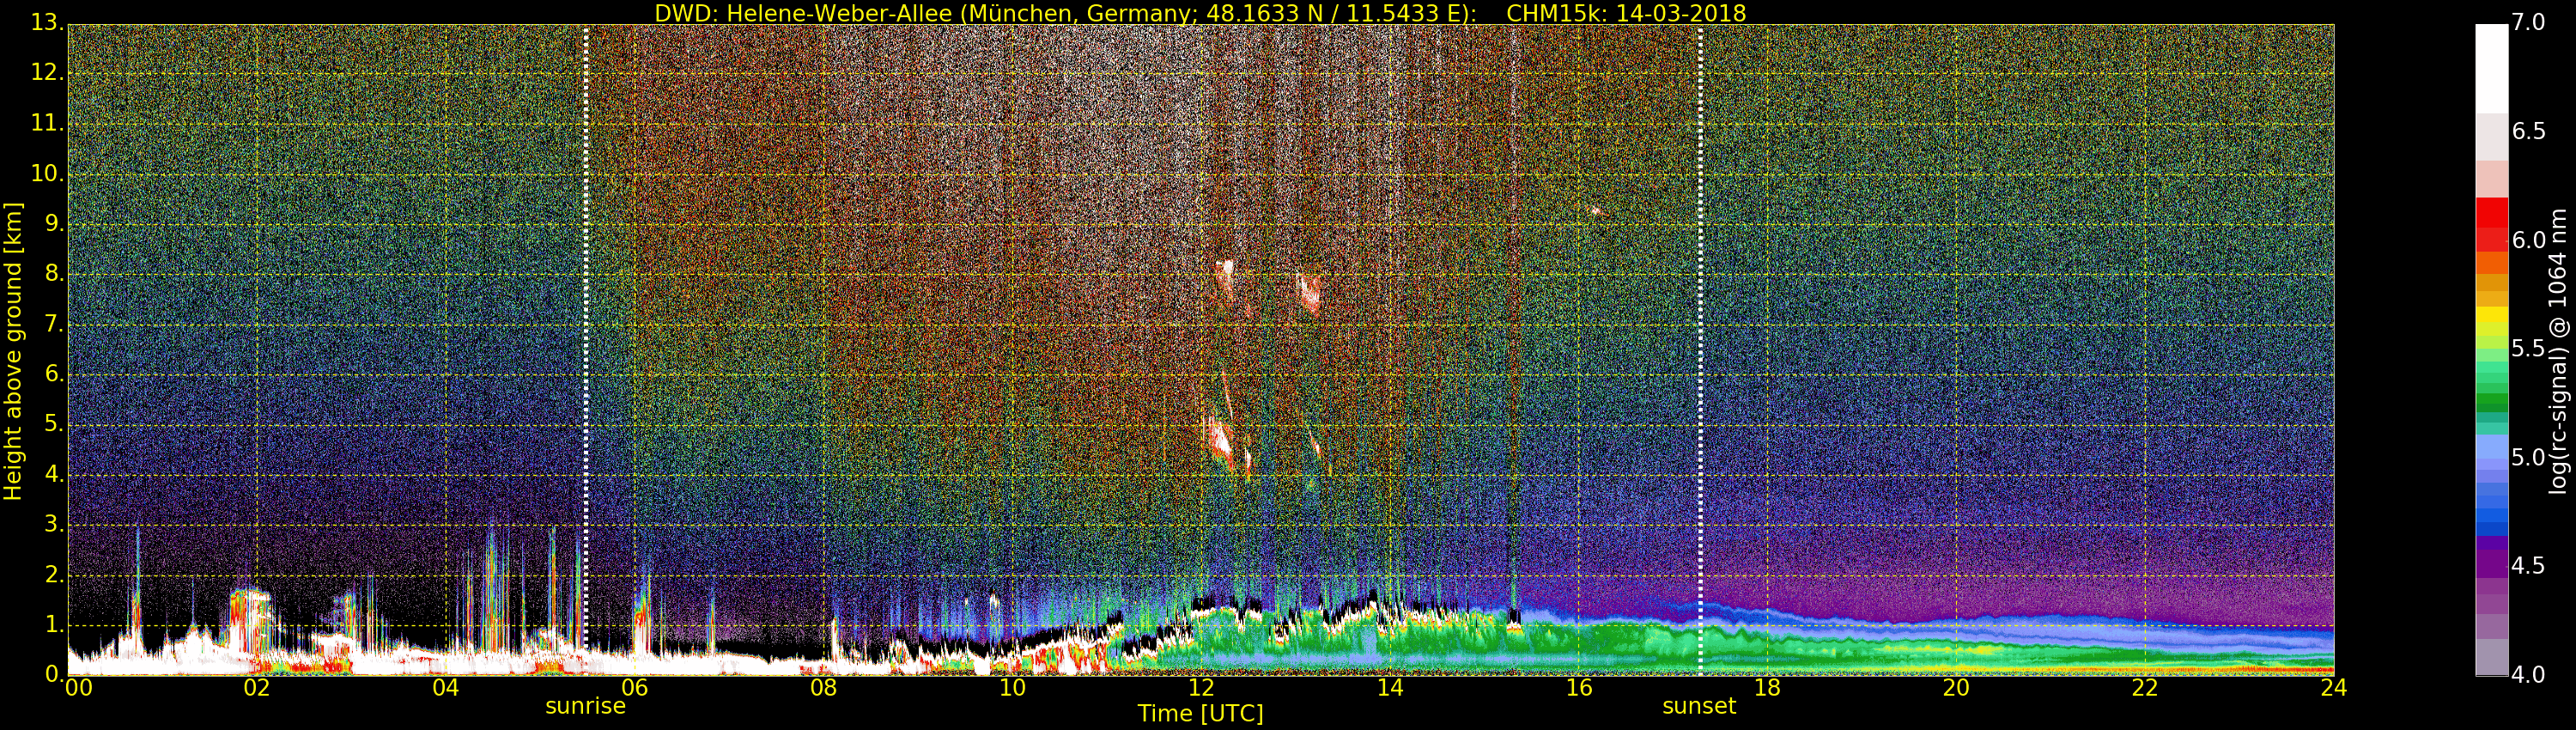Click the 7. height tick label

pyautogui.click(x=54, y=324)
